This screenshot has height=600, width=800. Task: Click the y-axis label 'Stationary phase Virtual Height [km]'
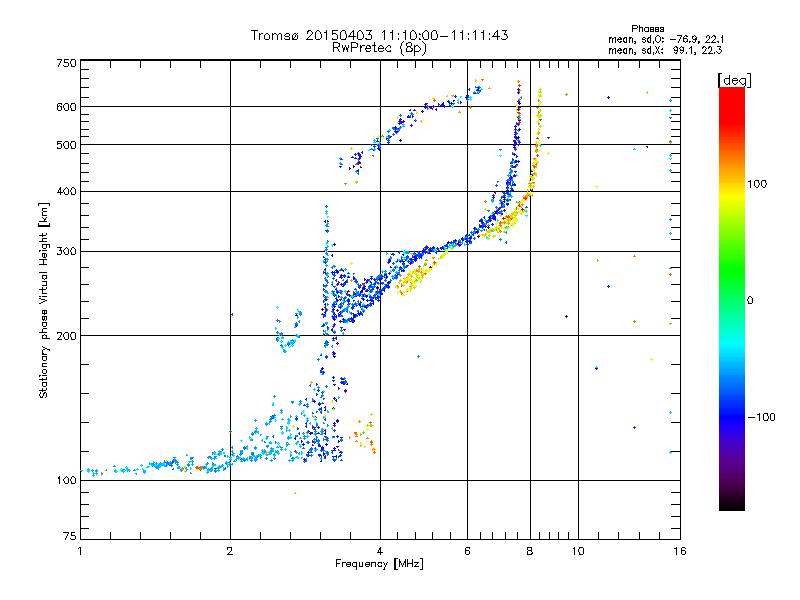pos(43,301)
